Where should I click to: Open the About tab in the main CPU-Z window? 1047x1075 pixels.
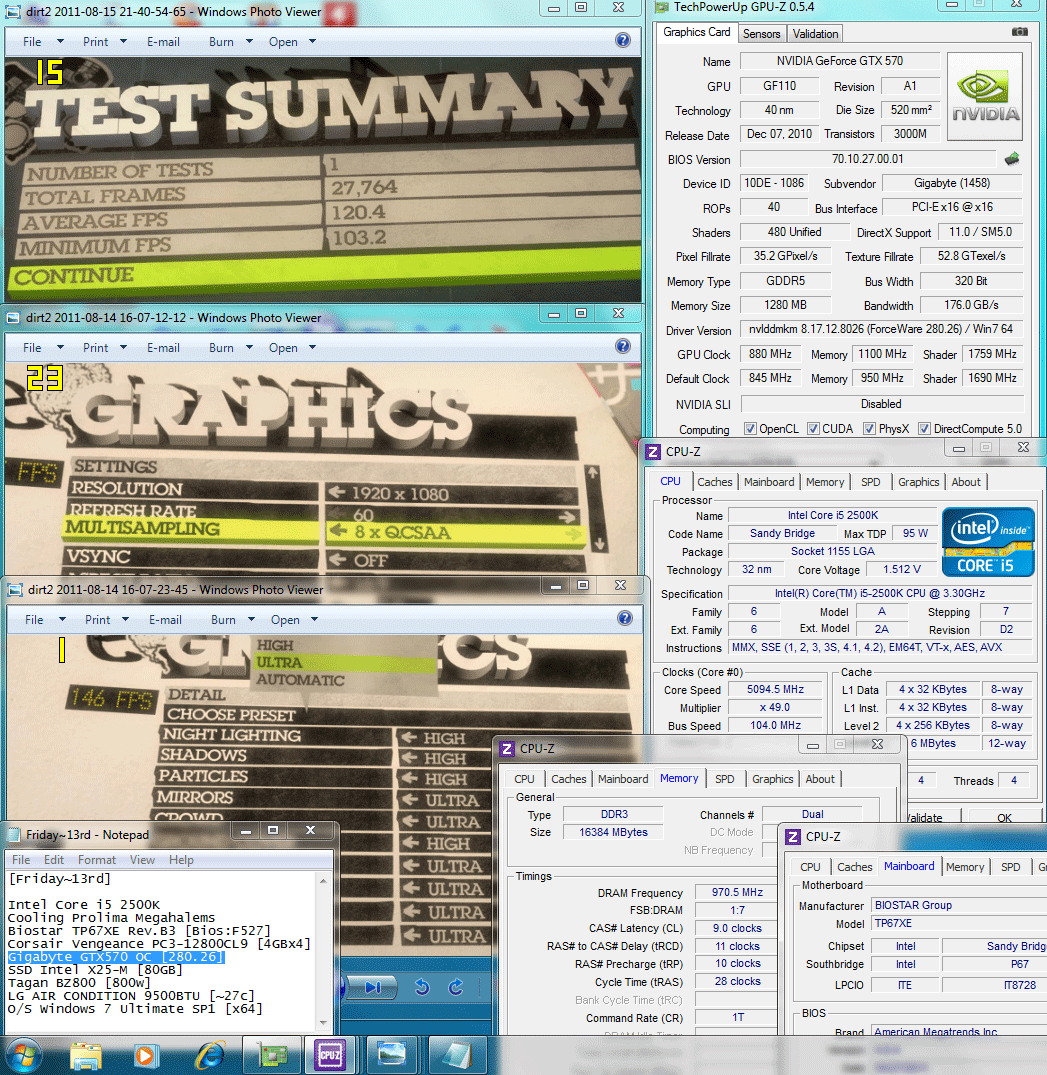pyautogui.click(x=965, y=482)
